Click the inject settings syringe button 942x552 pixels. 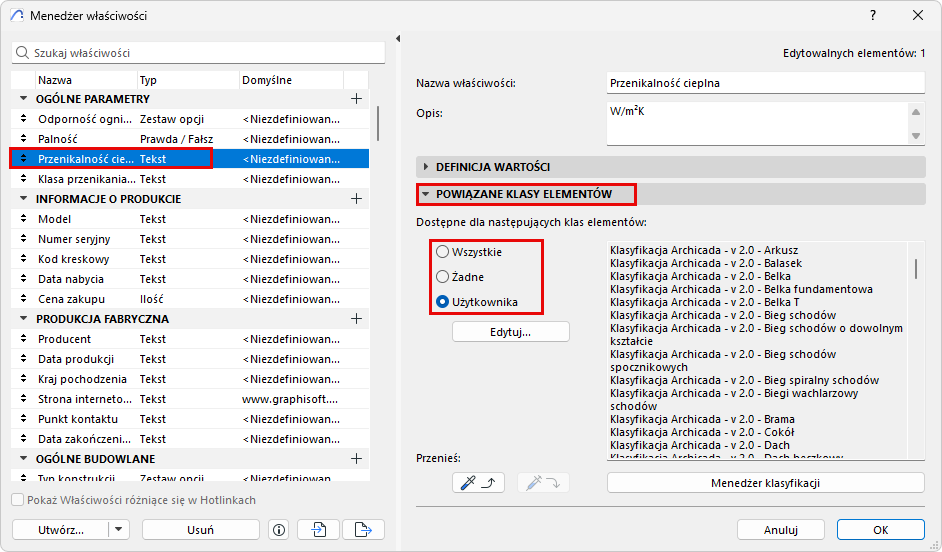click(543, 482)
